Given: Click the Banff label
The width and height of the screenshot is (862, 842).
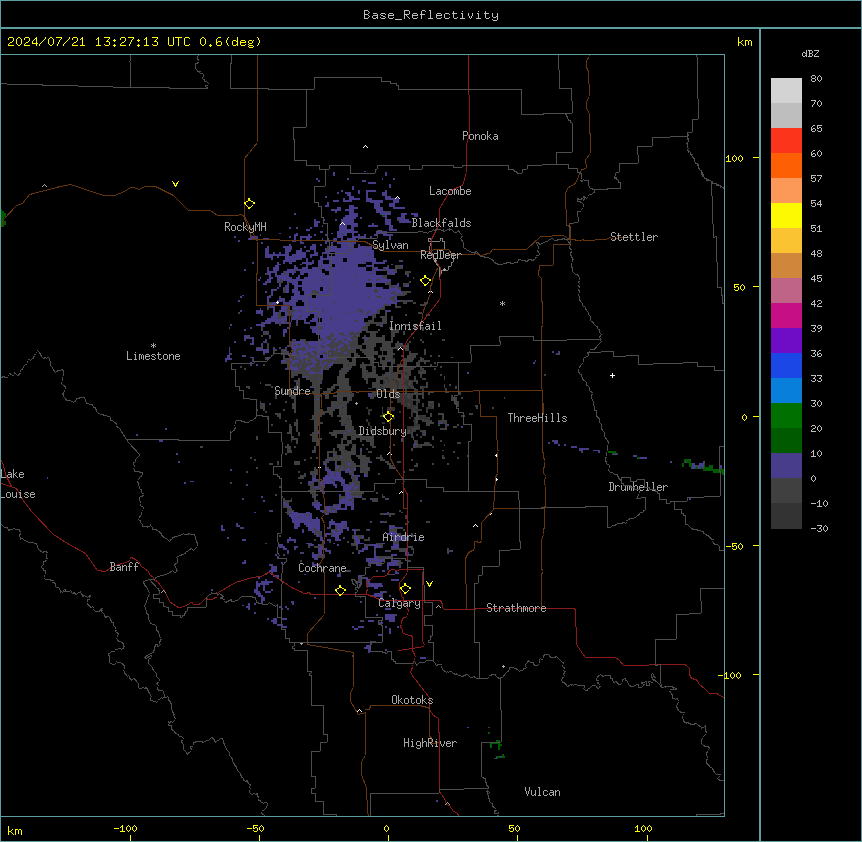Looking at the screenshot, I should [x=124, y=567].
